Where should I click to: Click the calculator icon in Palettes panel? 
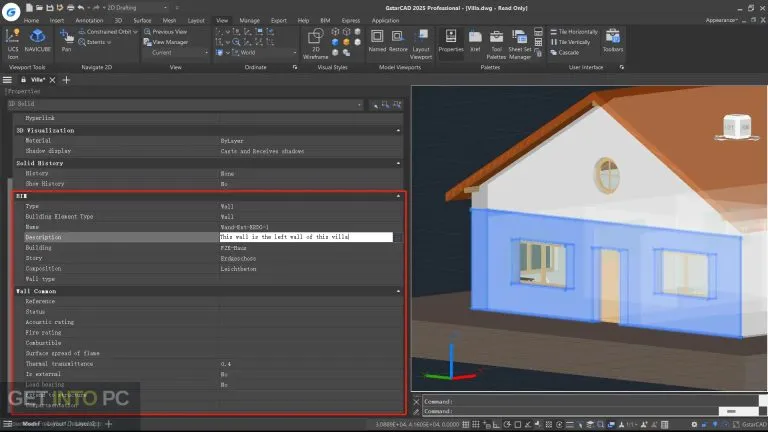click(x=538, y=42)
